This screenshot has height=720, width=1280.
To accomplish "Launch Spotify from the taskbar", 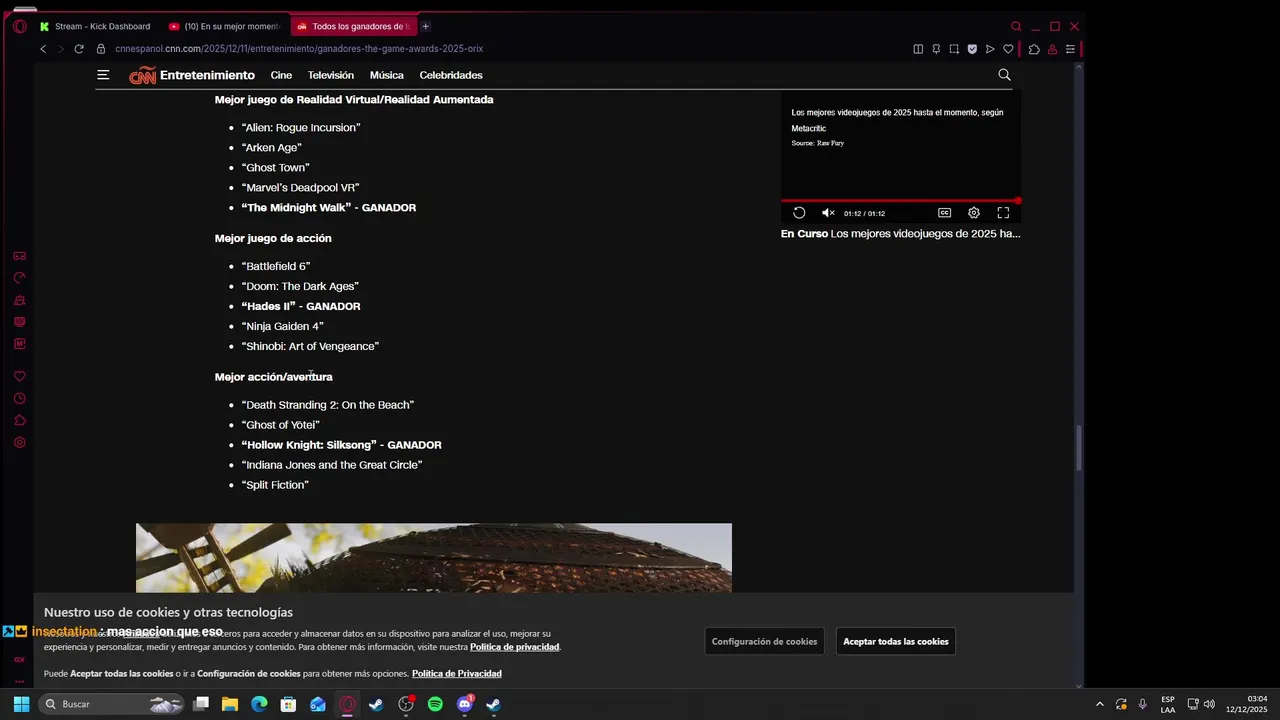I will pos(435,704).
